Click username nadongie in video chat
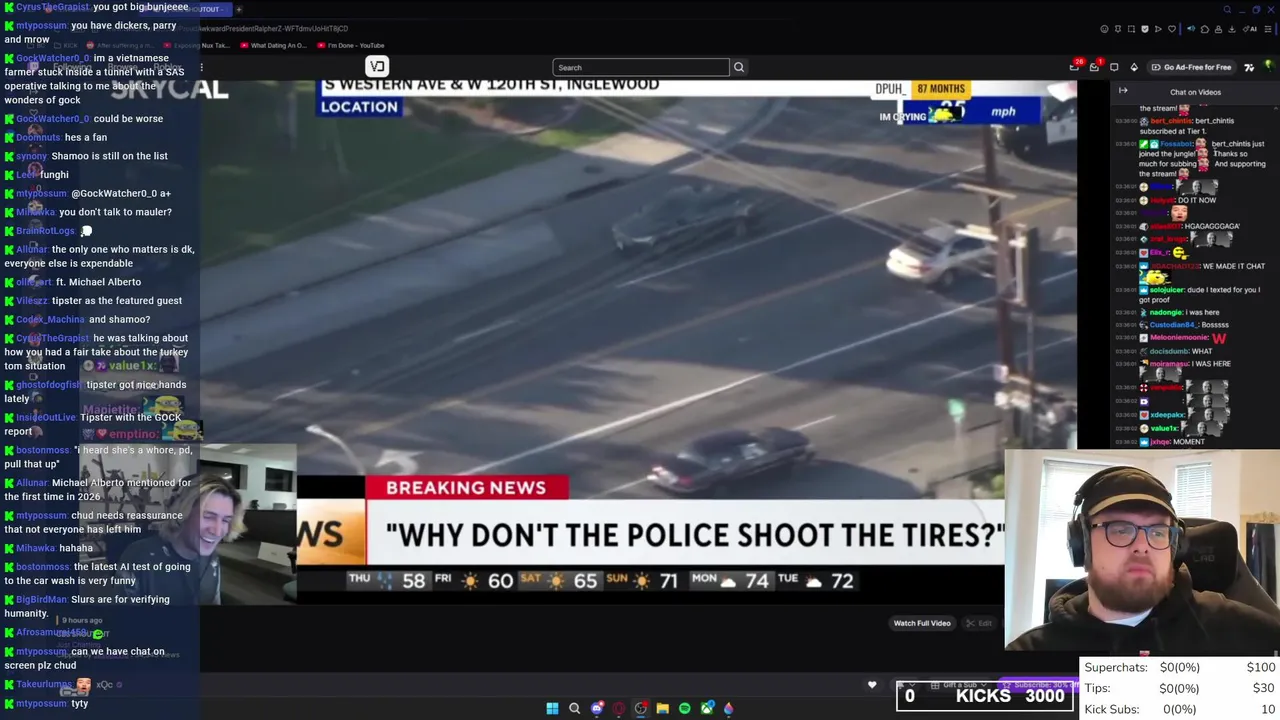The width and height of the screenshot is (1280, 720). (x=1165, y=312)
